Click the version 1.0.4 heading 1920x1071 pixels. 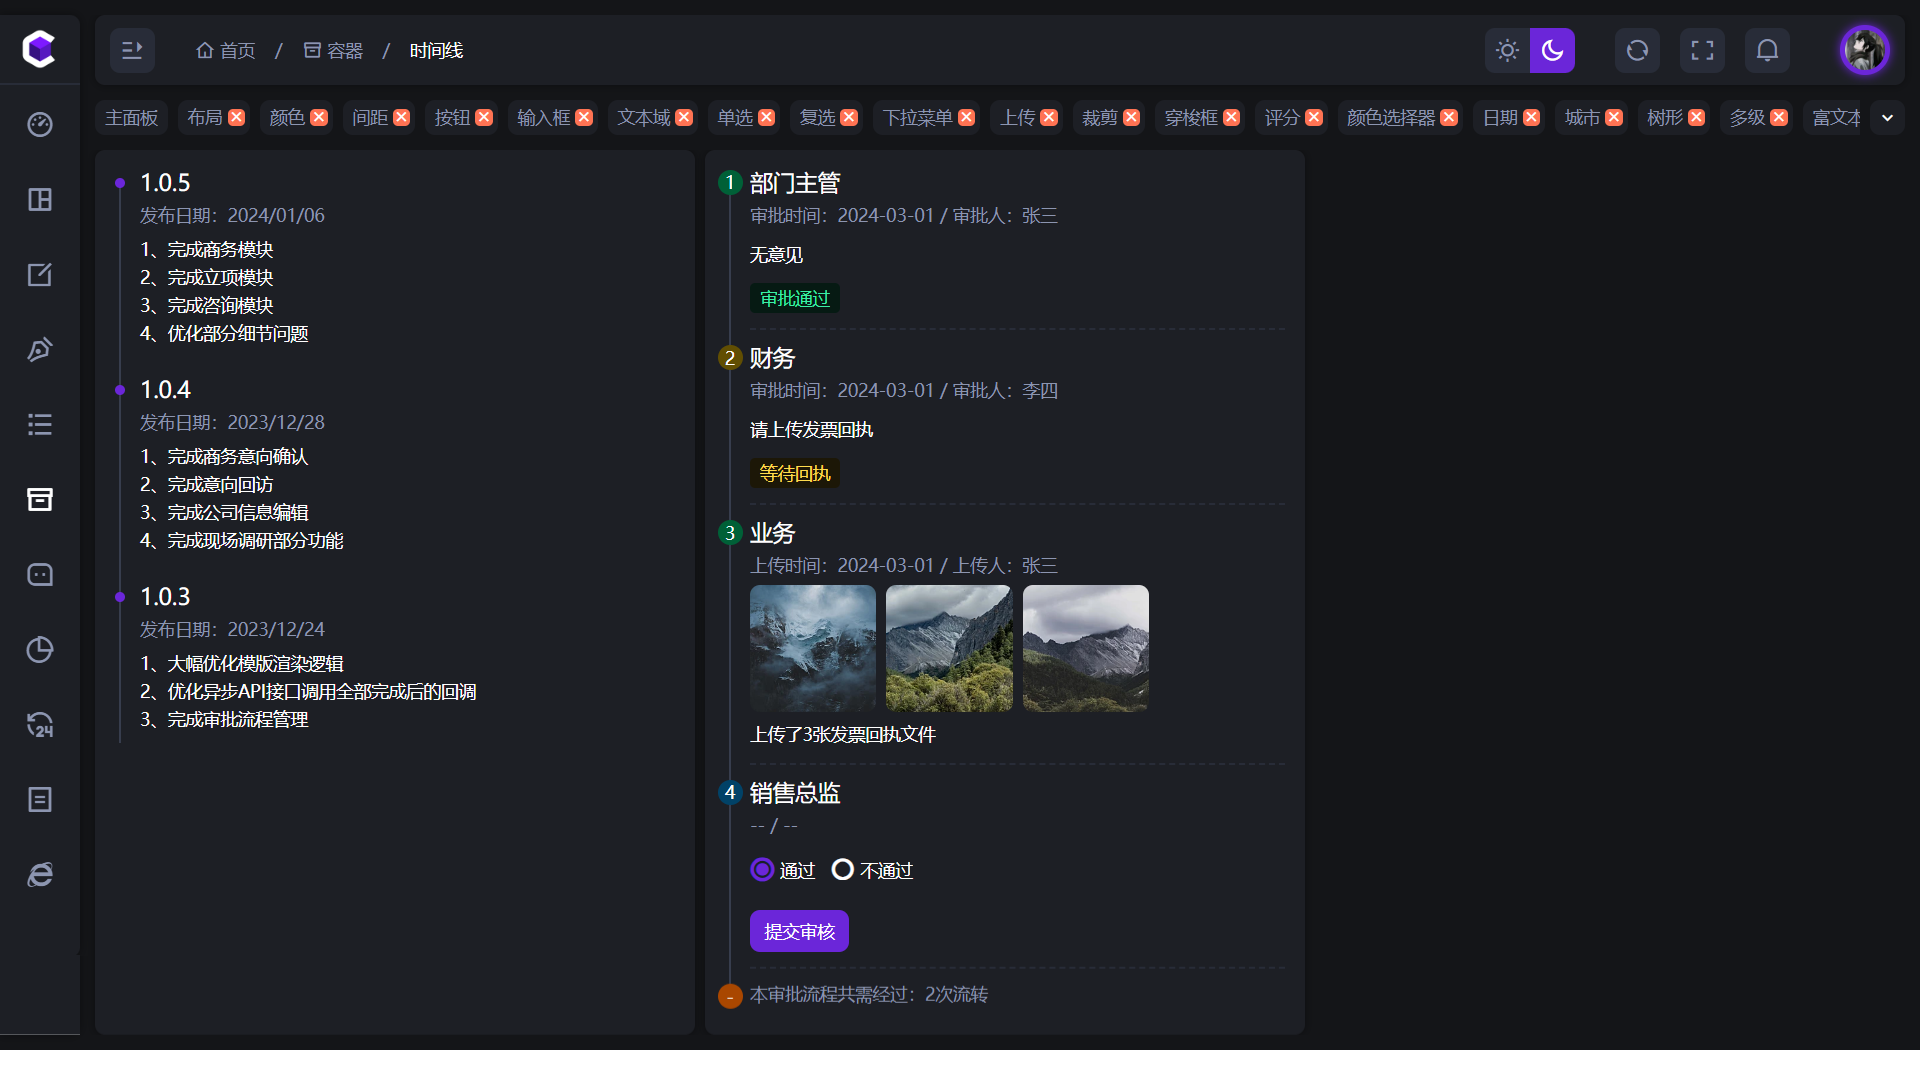coord(165,389)
